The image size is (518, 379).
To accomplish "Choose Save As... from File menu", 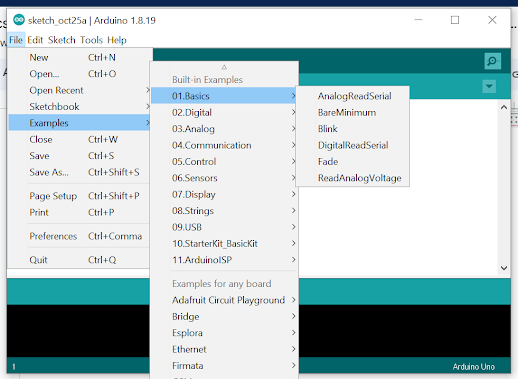I will pos(79,172).
